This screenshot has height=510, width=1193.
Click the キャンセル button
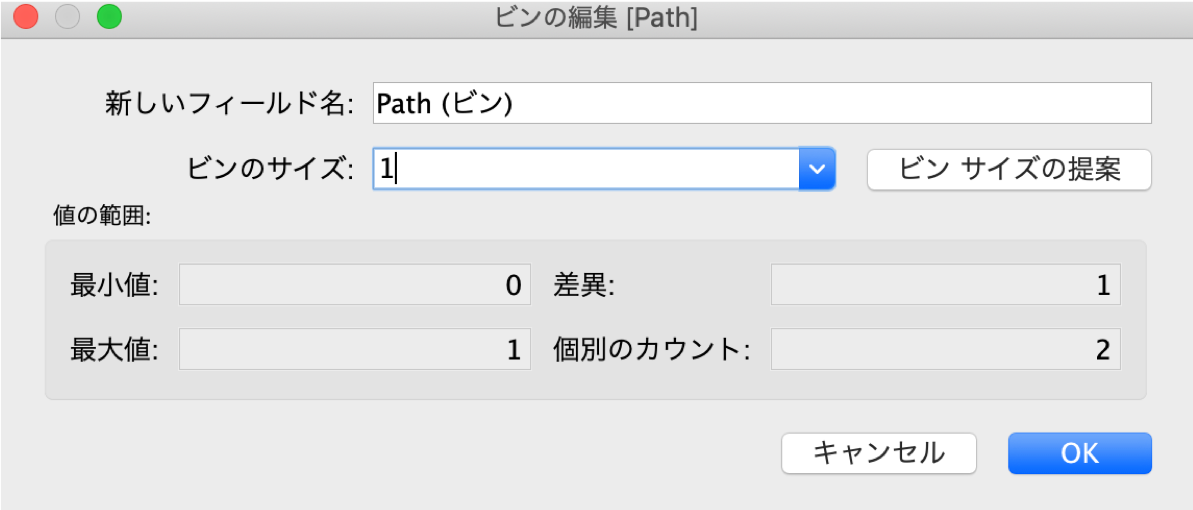(x=878, y=453)
